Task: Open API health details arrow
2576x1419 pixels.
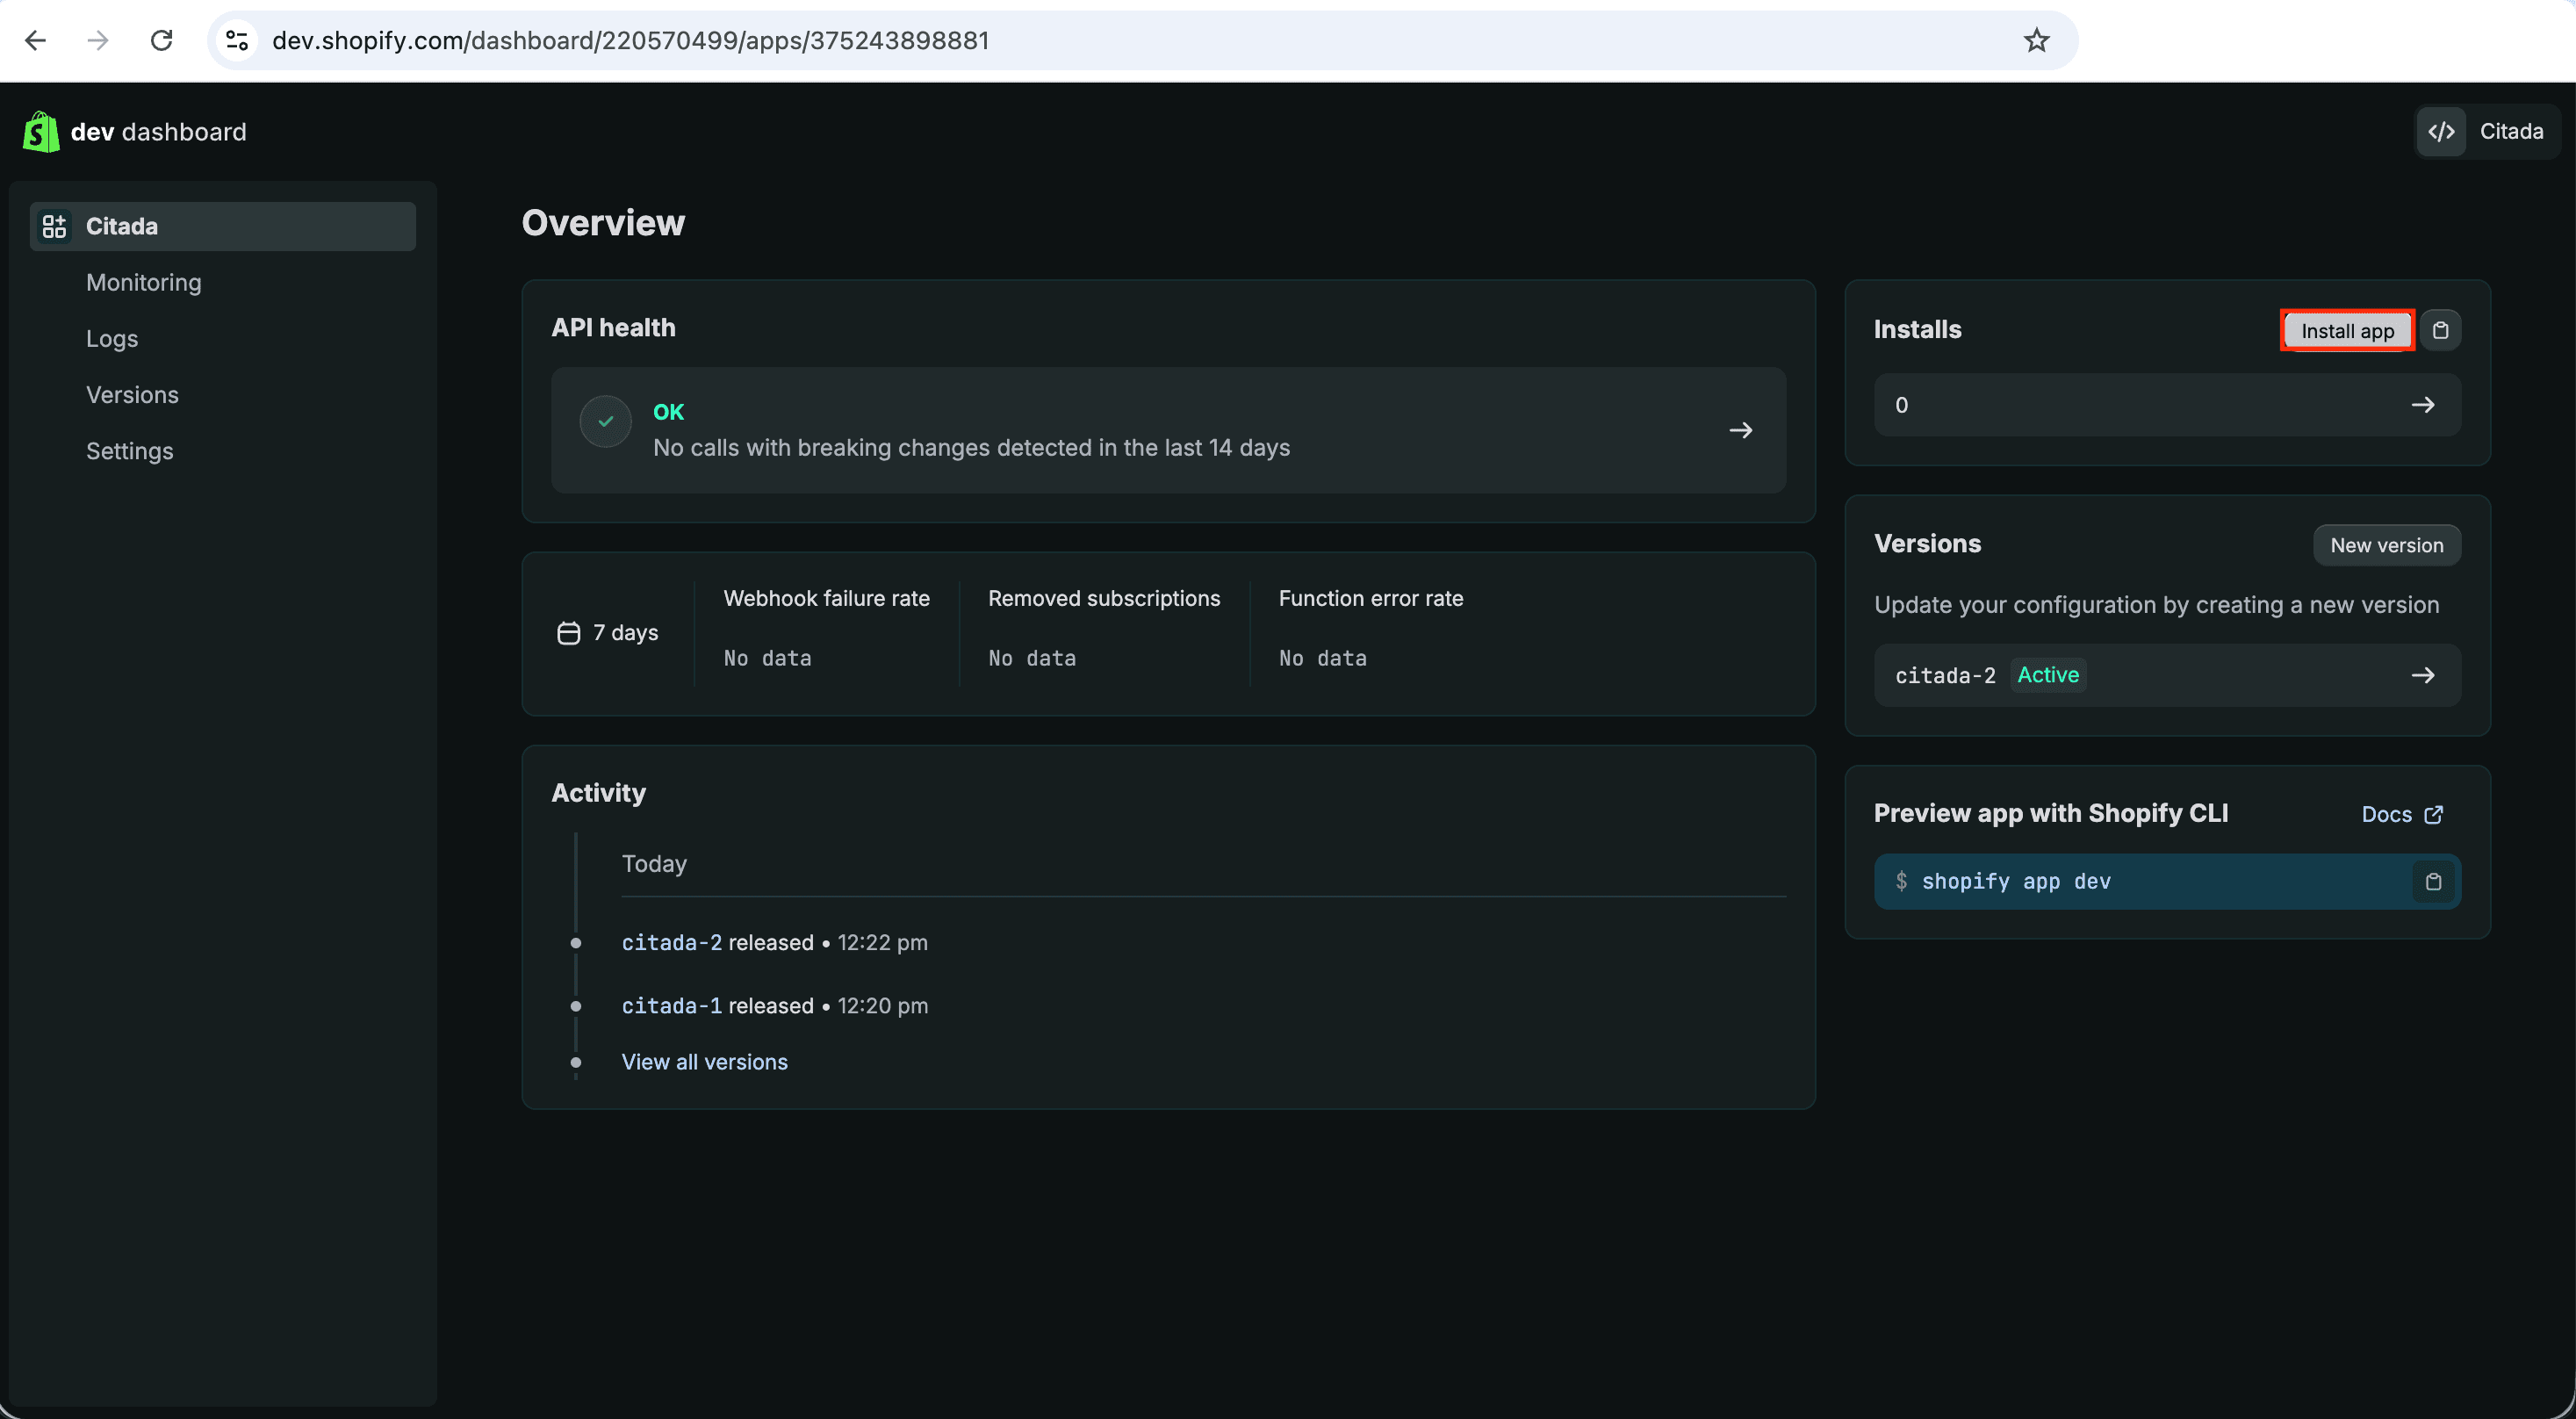Action: (1740, 430)
